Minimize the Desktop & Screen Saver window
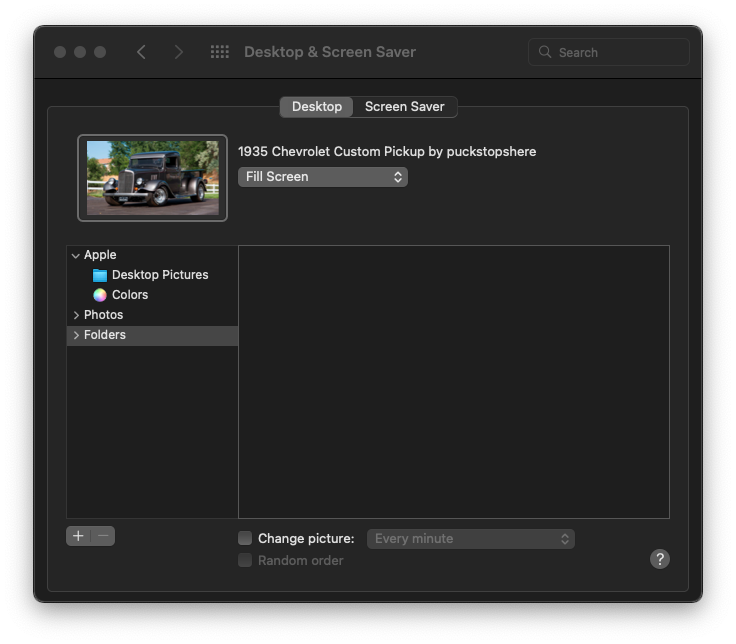 point(80,52)
